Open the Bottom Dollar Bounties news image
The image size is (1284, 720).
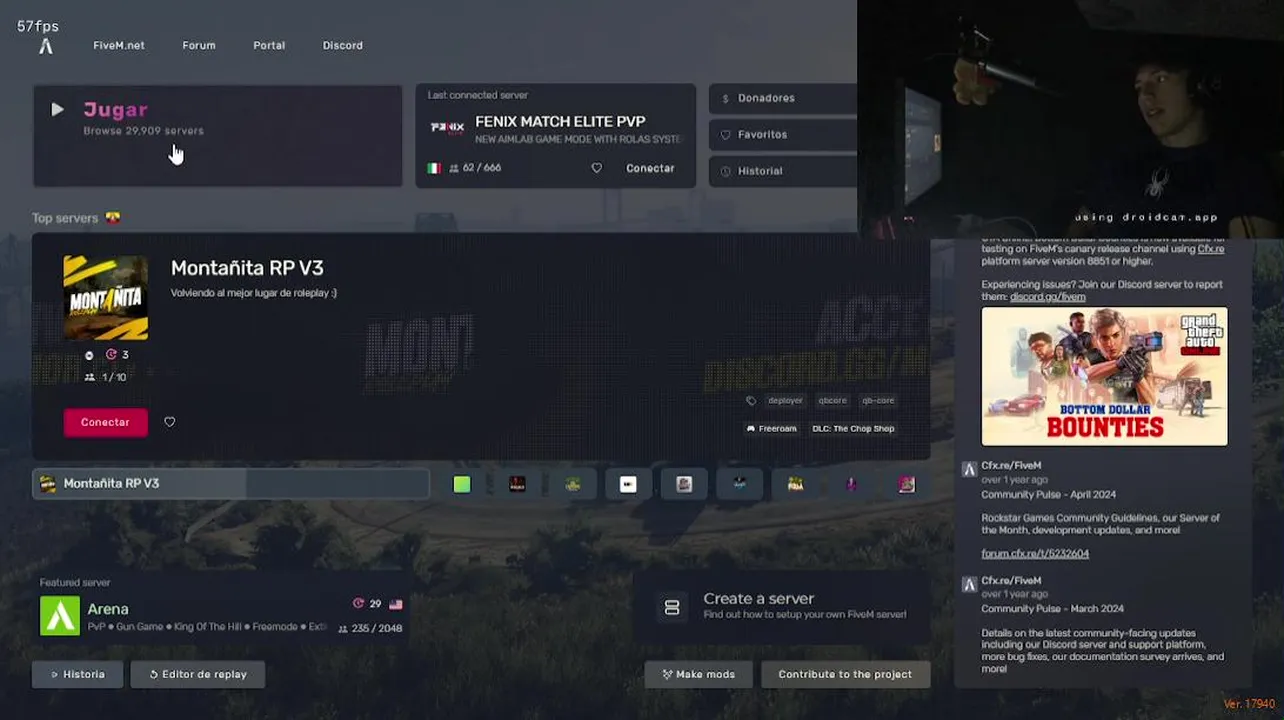click(x=1104, y=376)
